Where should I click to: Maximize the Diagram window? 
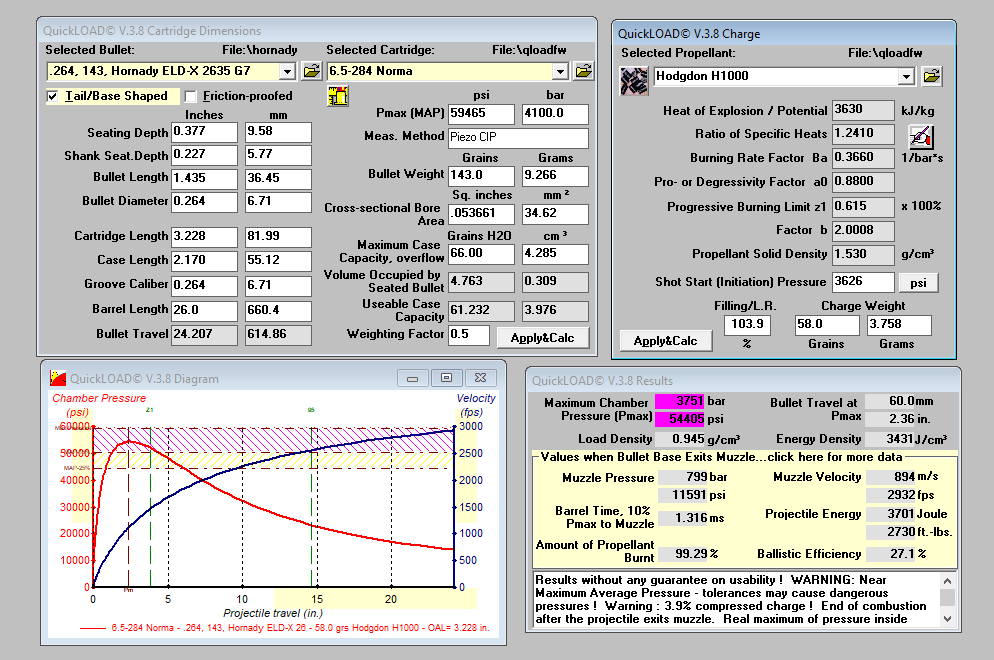click(446, 378)
